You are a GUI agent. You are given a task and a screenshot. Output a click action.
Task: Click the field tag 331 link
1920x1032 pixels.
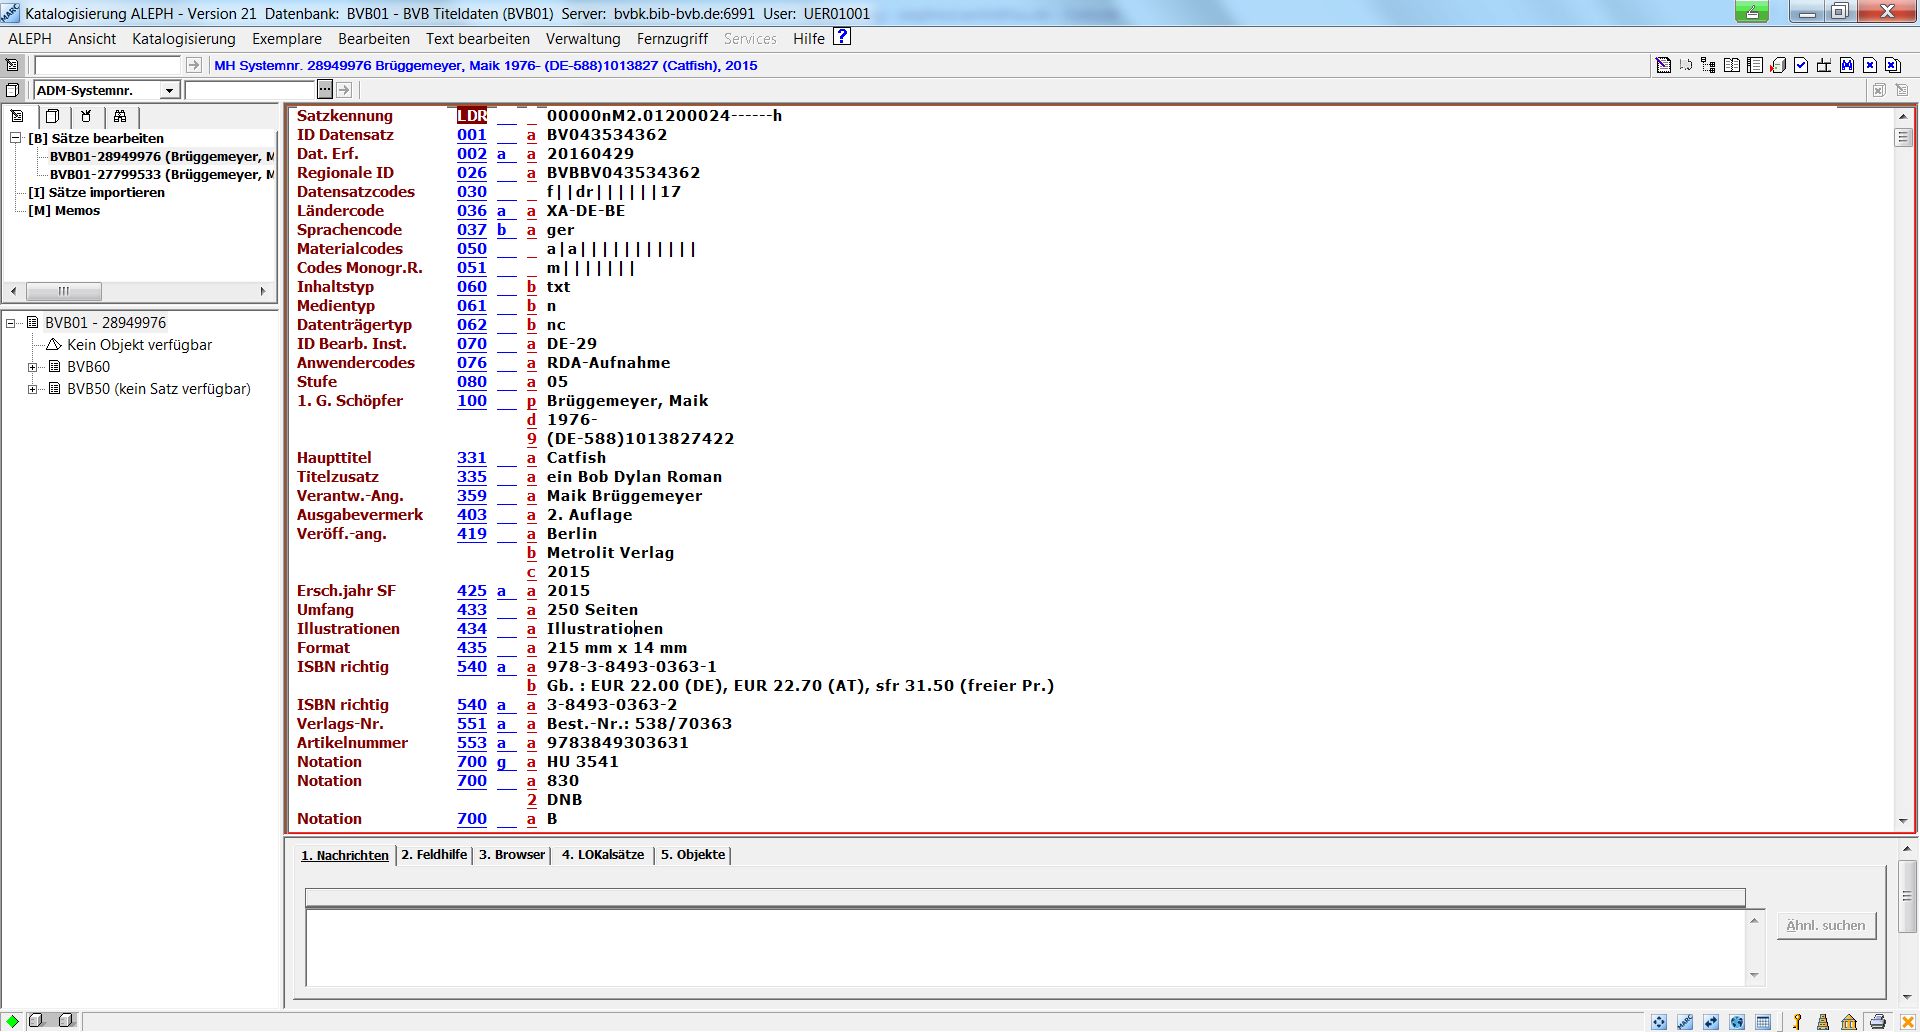click(x=471, y=458)
